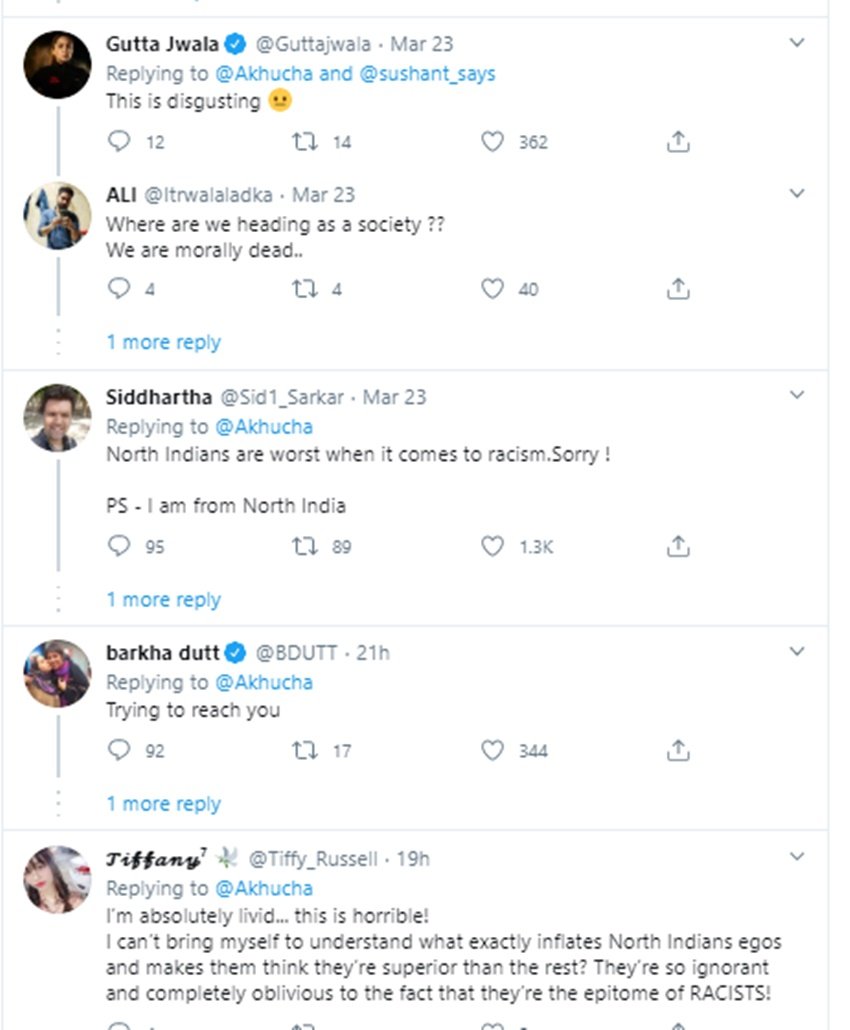Open the dropdown chevron on Gutta Jwala's tweet

click(797, 43)
